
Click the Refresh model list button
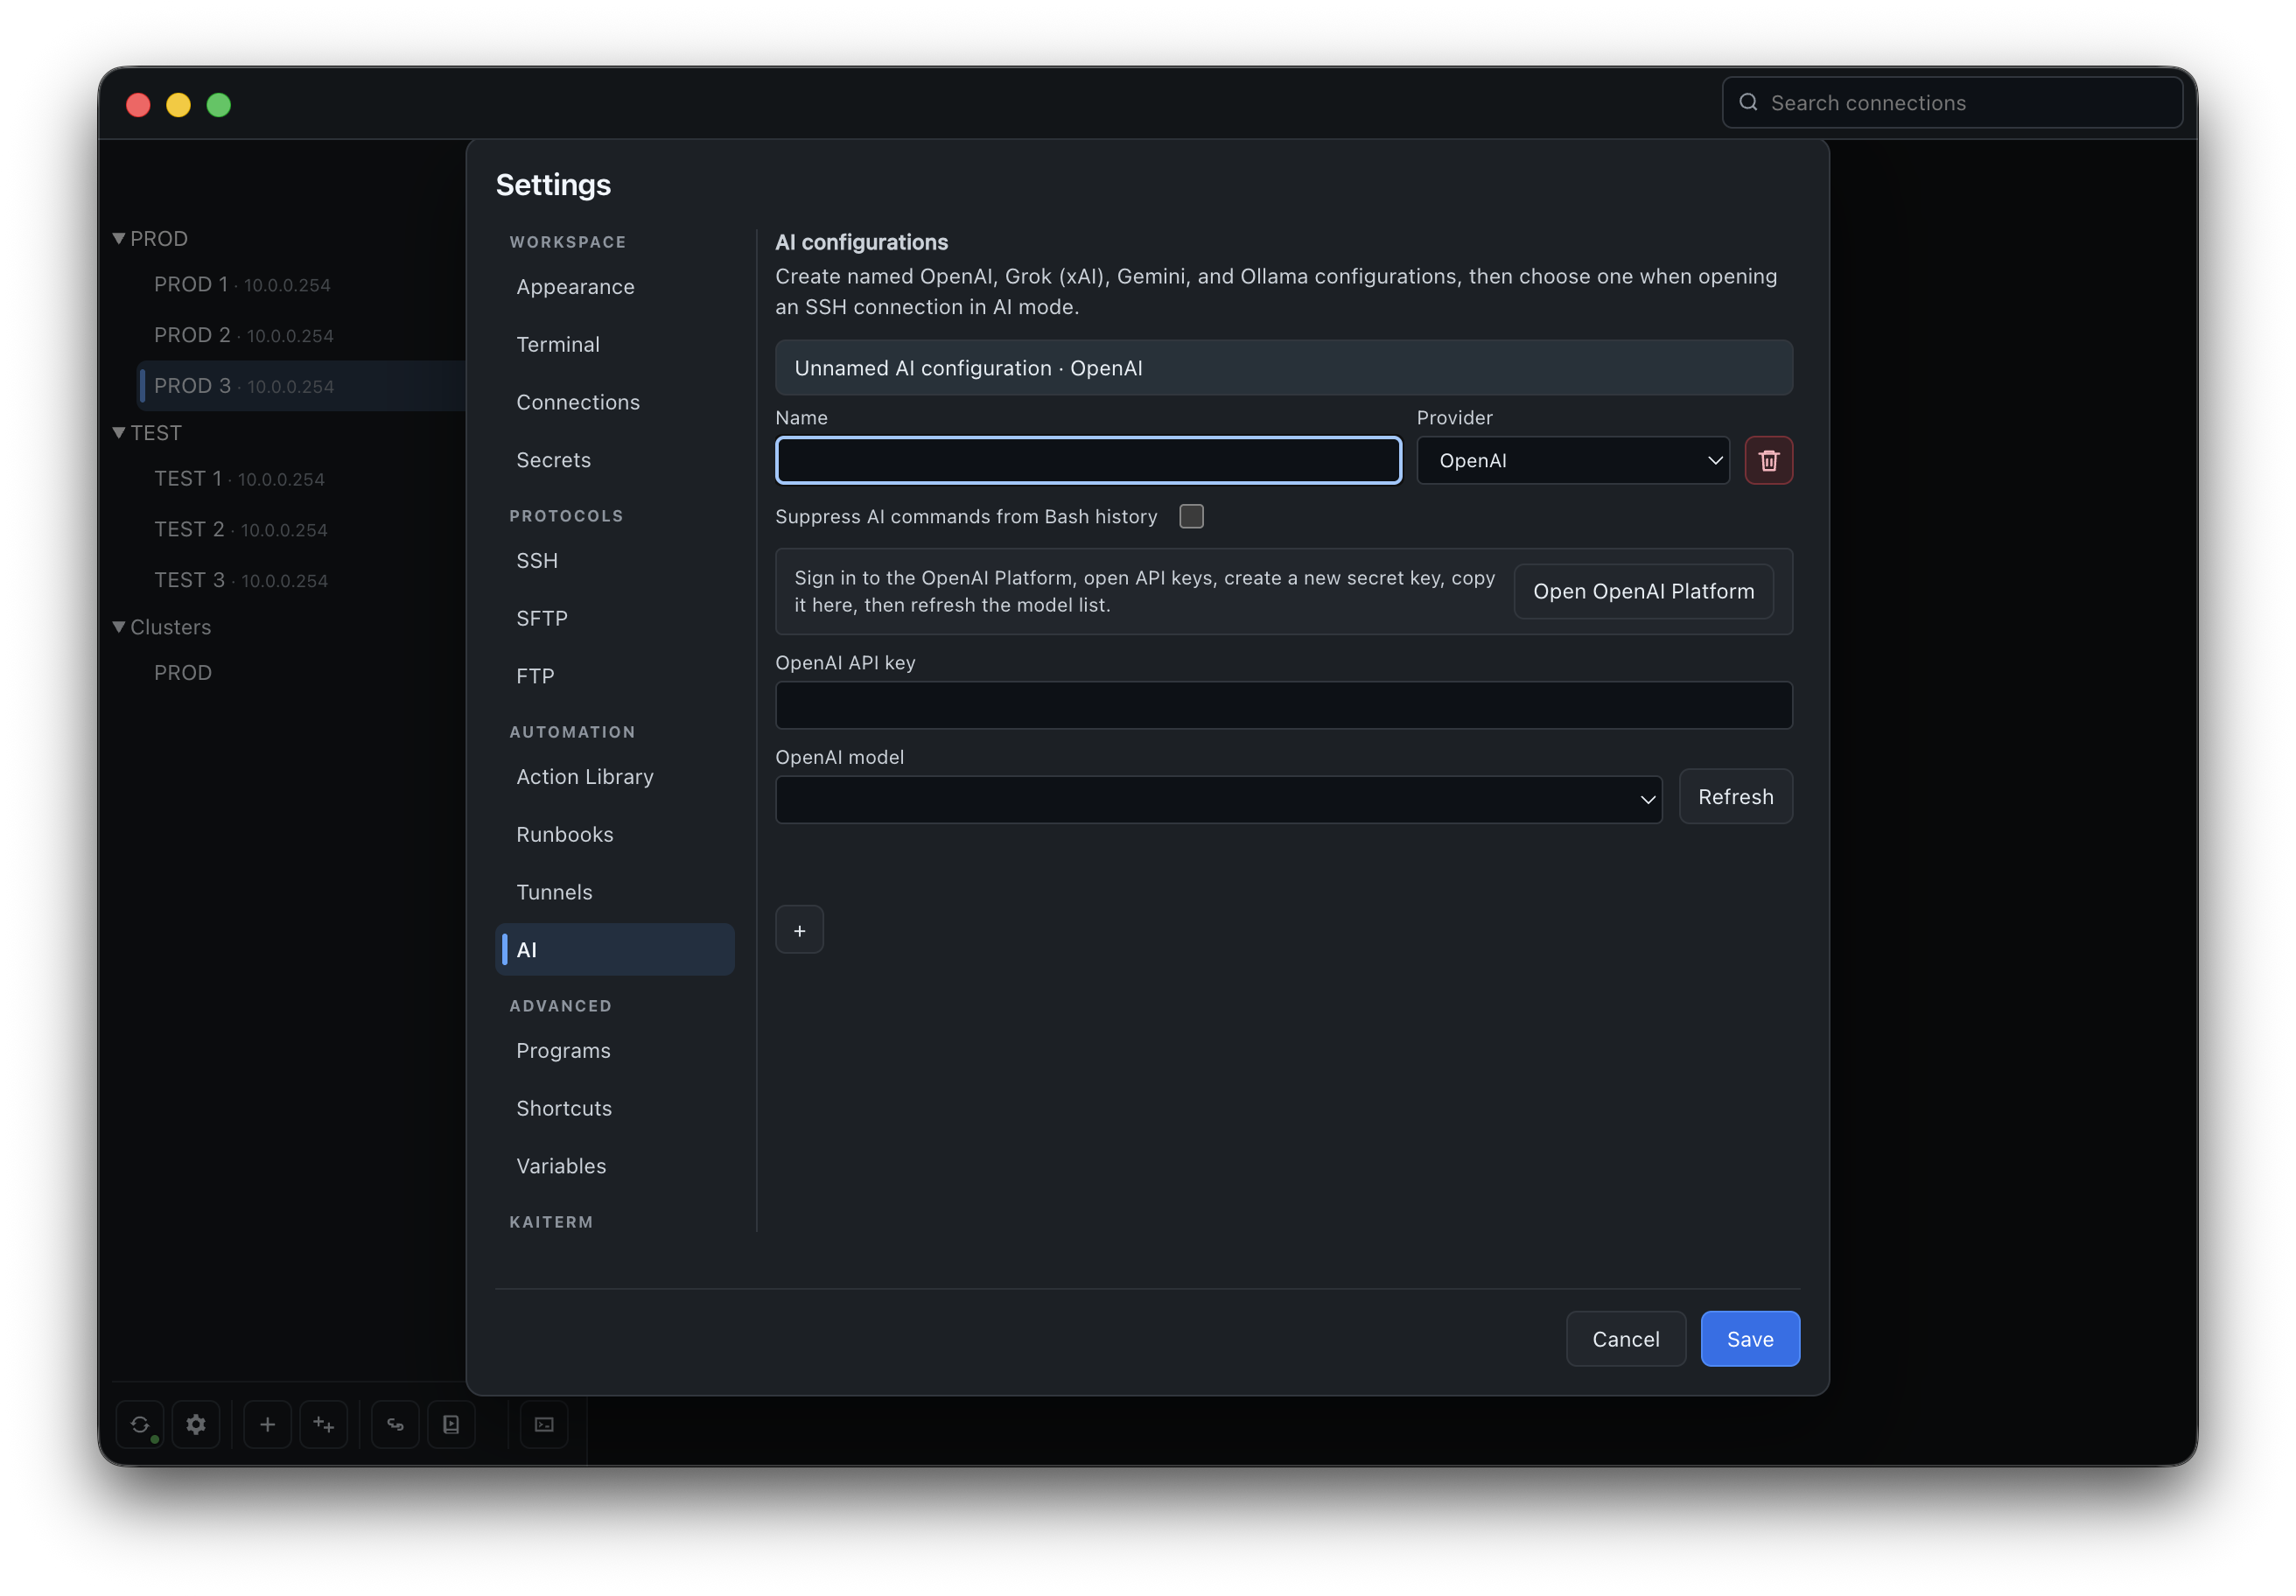pyautogui.click(x=1735, y=797)
